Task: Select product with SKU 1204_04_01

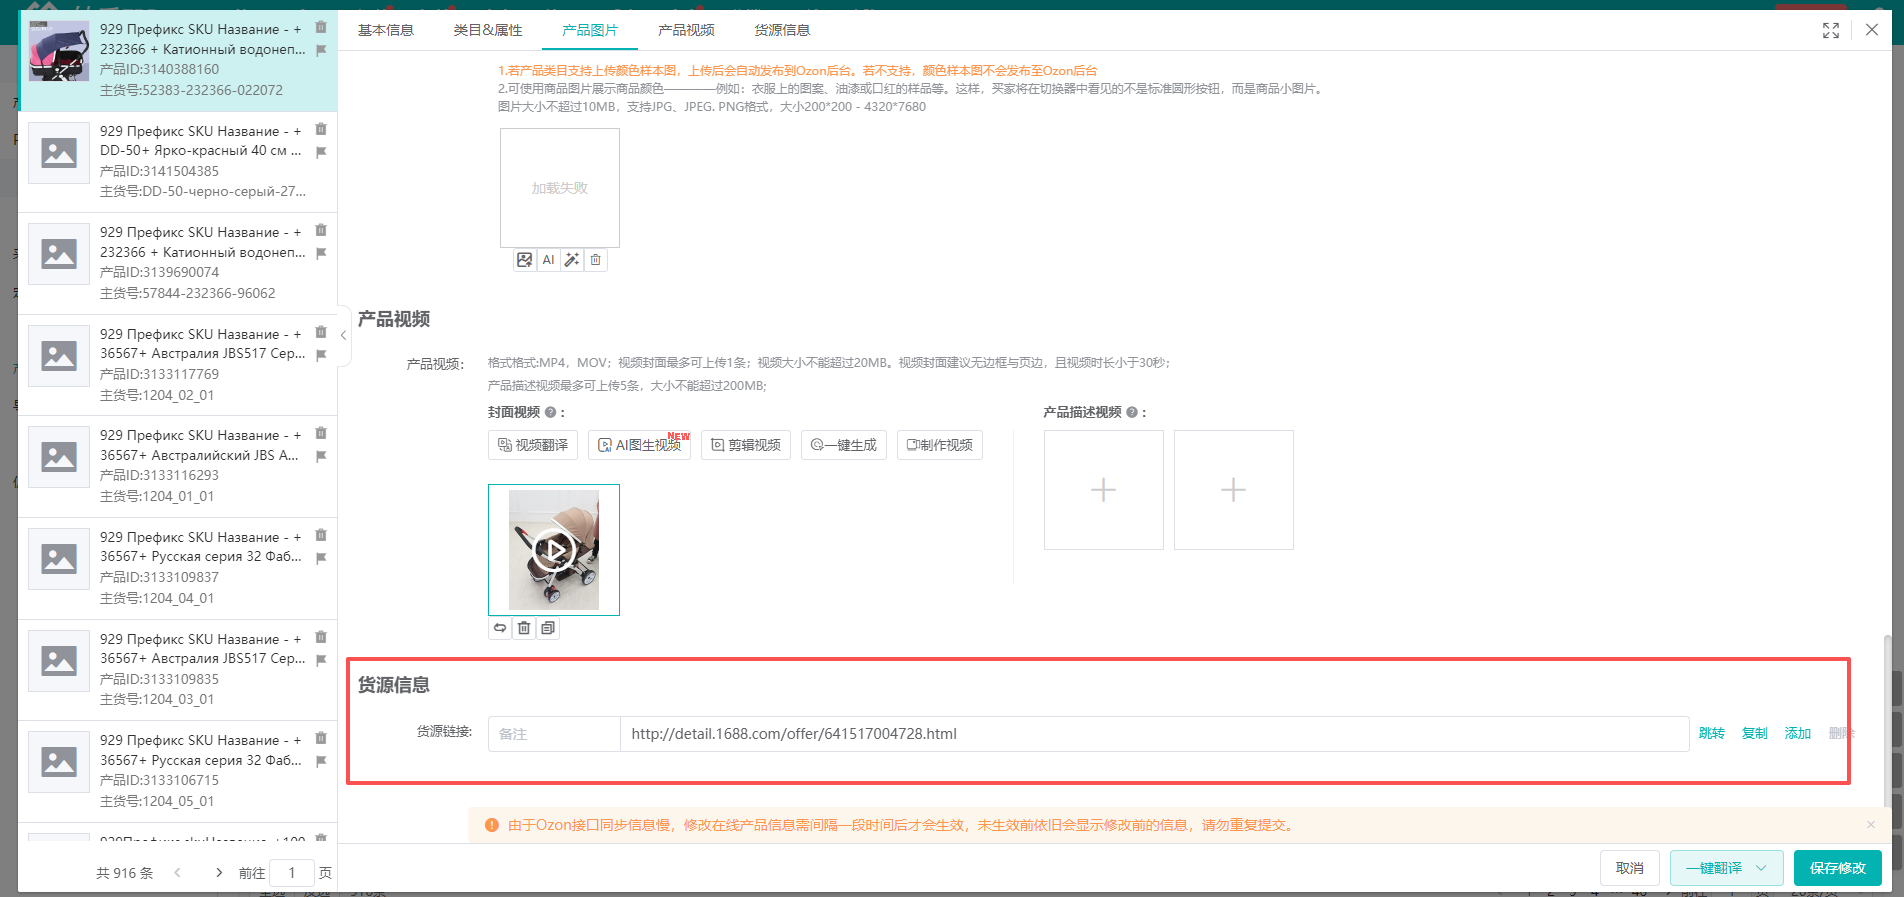Action: (x=178, y=568)
